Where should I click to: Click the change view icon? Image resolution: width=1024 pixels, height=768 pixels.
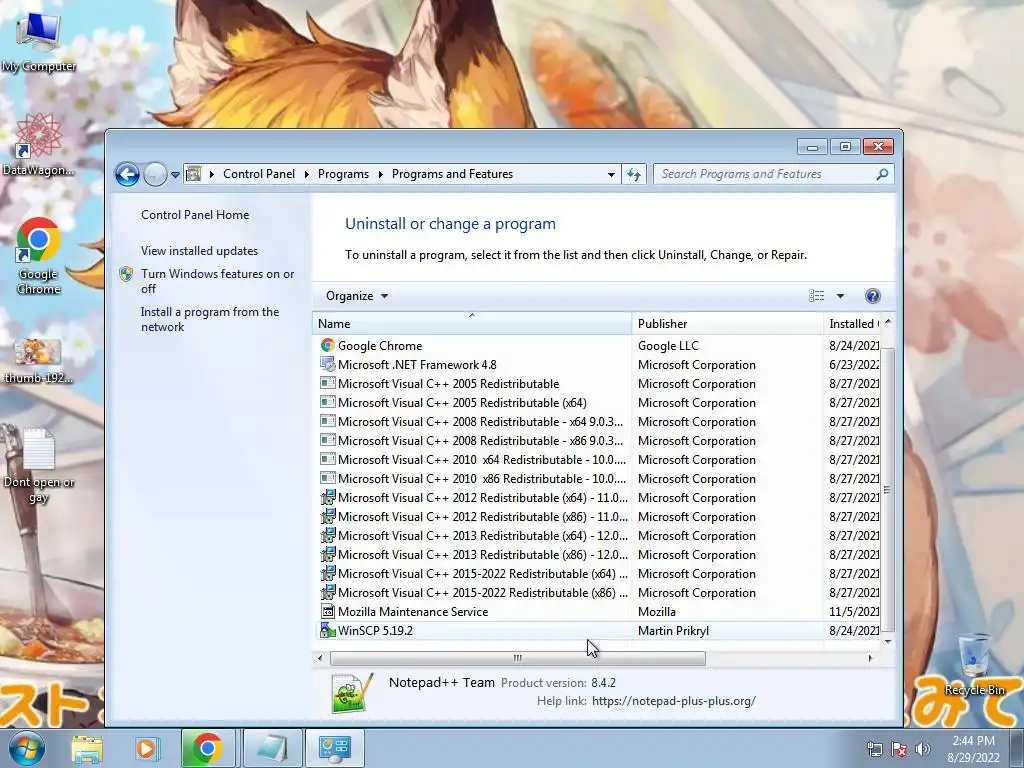(816, 296)
